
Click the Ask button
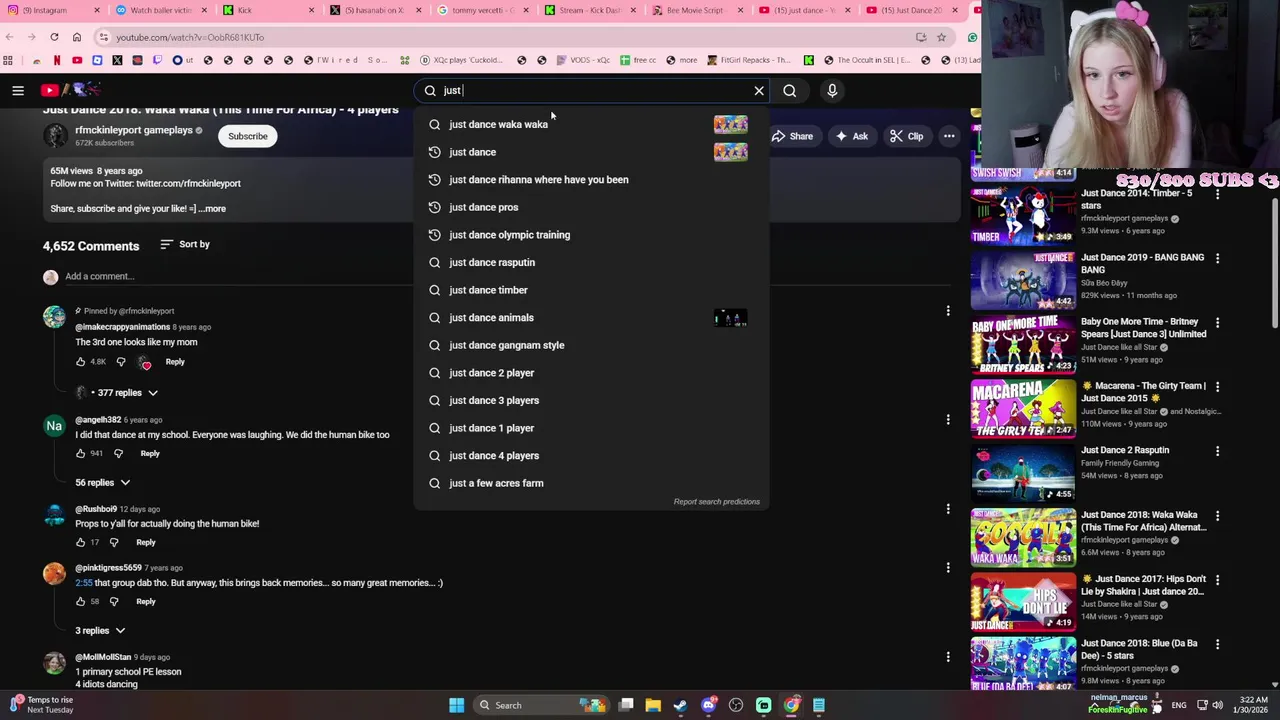851,136
